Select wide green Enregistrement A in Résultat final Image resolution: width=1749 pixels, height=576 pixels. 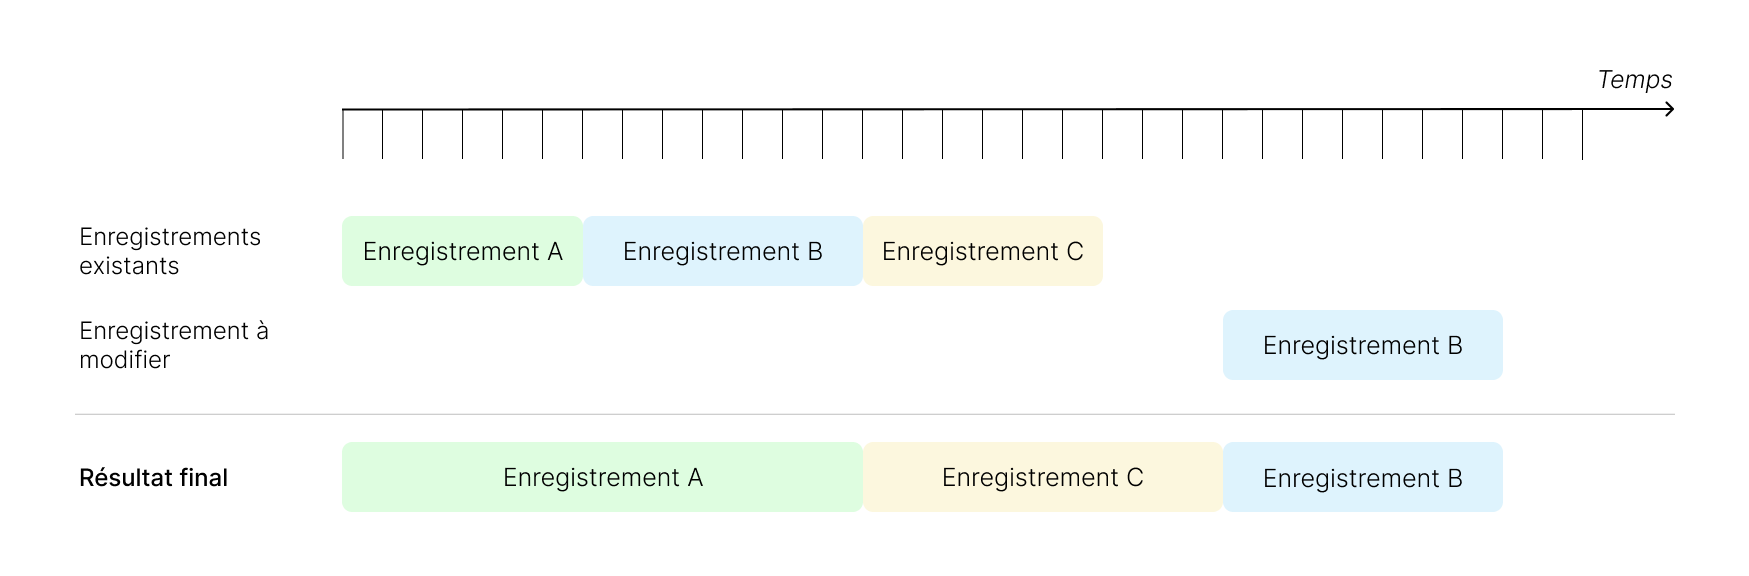tap(602, 478)
